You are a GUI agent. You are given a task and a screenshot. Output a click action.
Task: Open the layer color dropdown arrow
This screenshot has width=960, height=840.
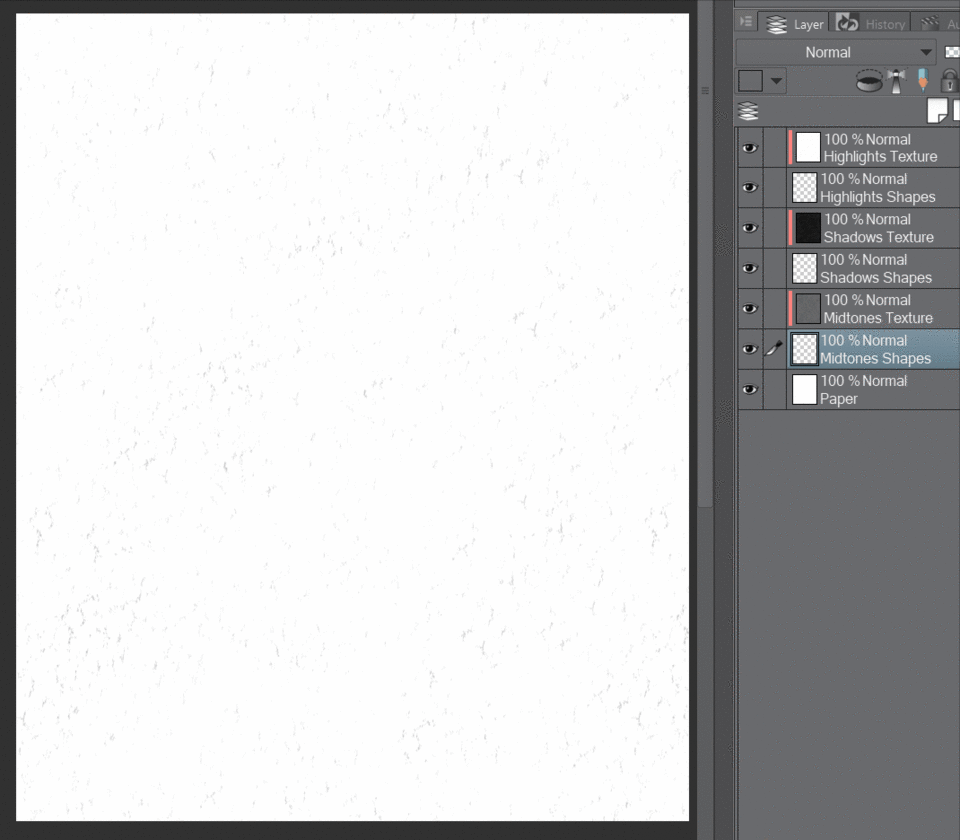(x=777, y=80)
